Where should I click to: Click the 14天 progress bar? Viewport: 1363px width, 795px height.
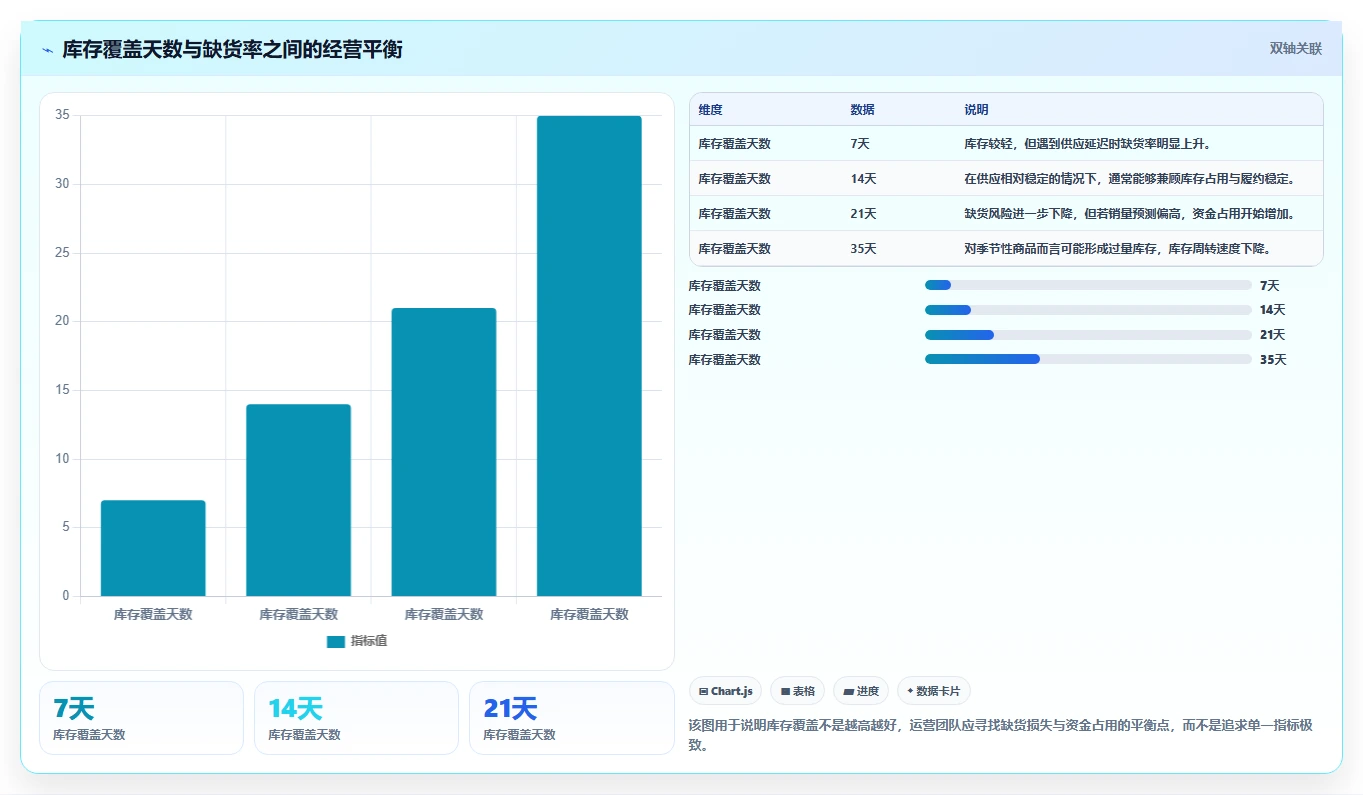point(1088,310)
